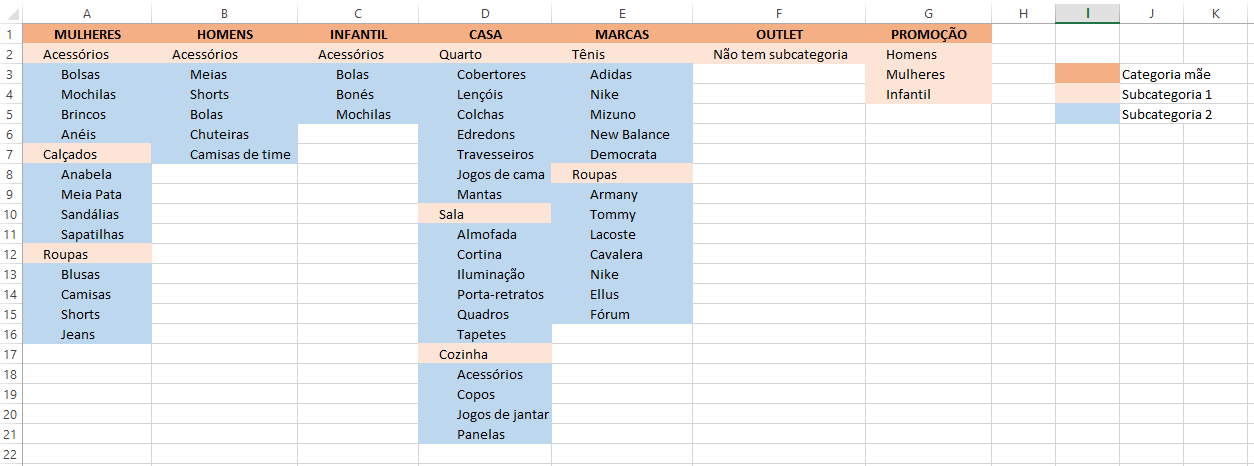The height and width of the screenshot is (466, 1254).
Task: Select the OUTLET header cell
Action: (x=779, y=34)
